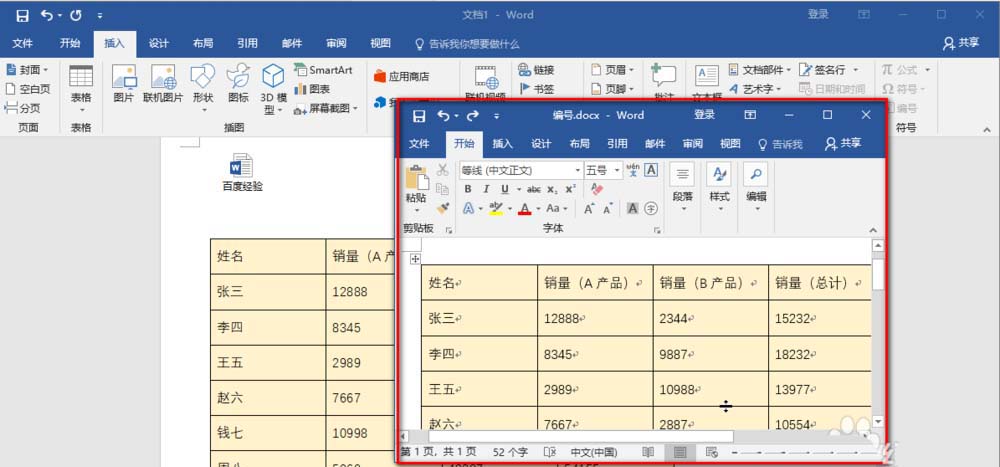Click the Clear Formatting eraser icon
Screen dimensions: 1000x467
click(x=597, y=189)
